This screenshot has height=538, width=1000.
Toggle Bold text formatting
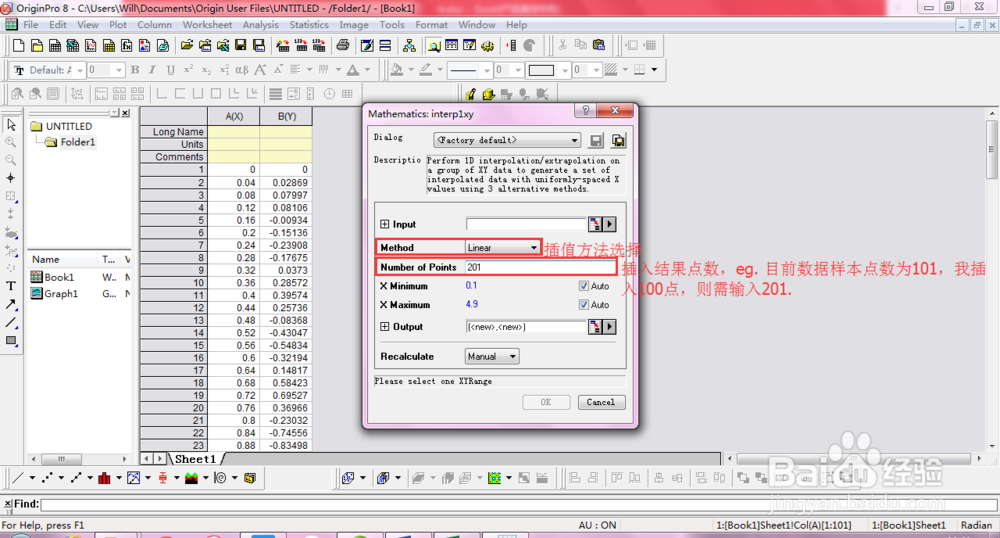135,69
